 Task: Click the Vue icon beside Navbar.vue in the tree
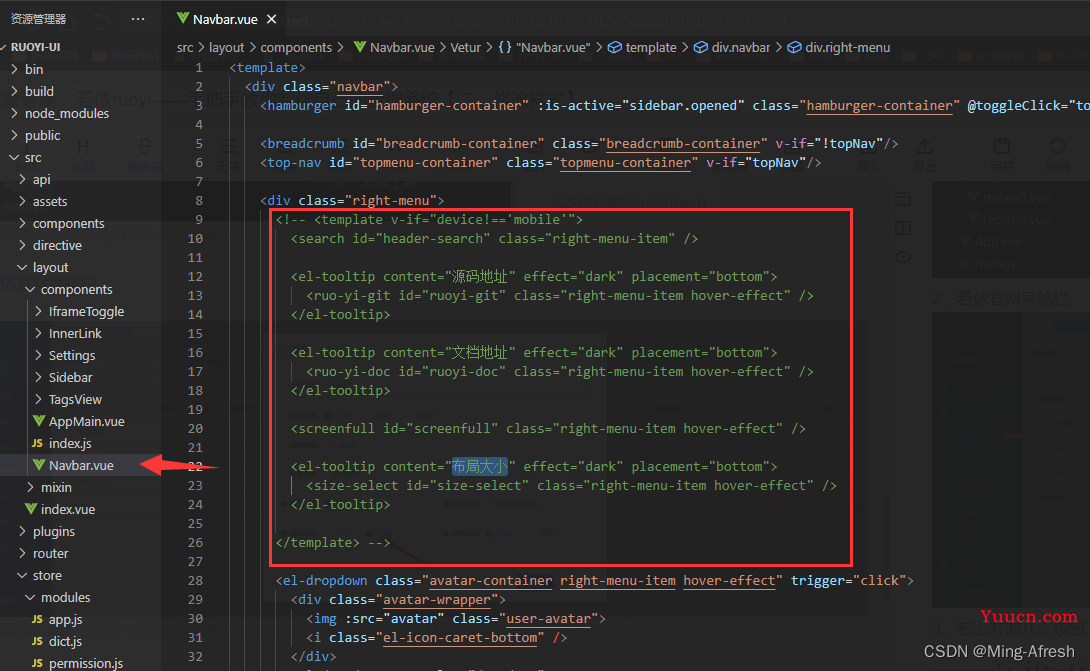tap(39, 465)
